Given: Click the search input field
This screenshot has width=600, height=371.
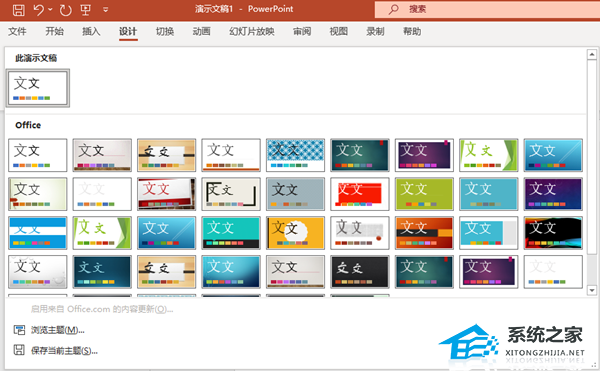Looking at the screenshot, I should click(487, 9).
